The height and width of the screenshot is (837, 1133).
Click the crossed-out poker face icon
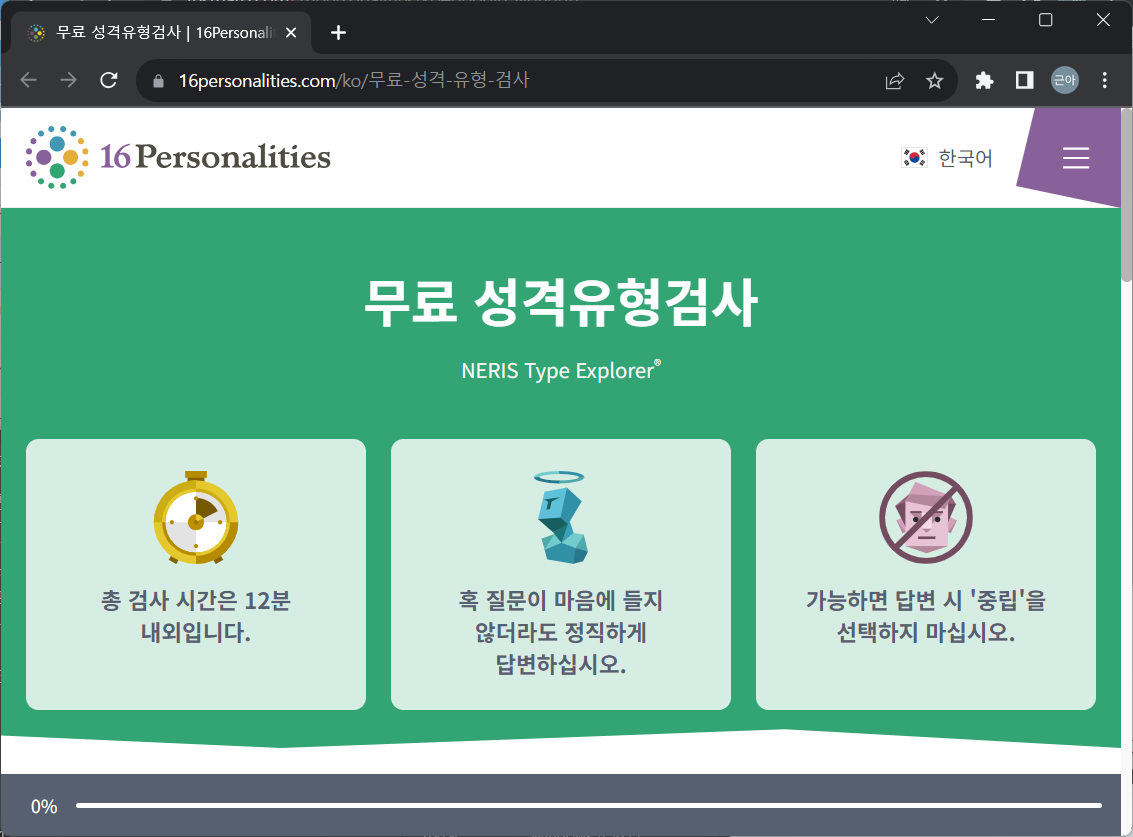click(x=925, y=517)
